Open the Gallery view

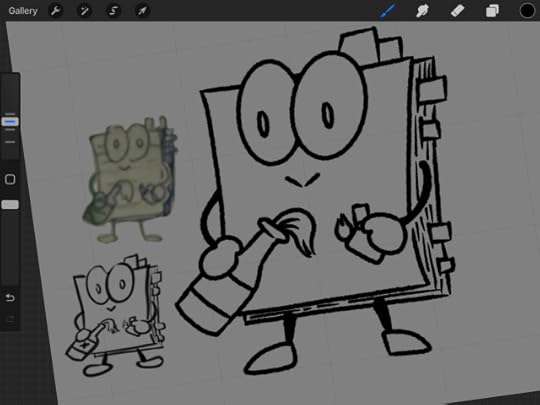coord(23,11)
